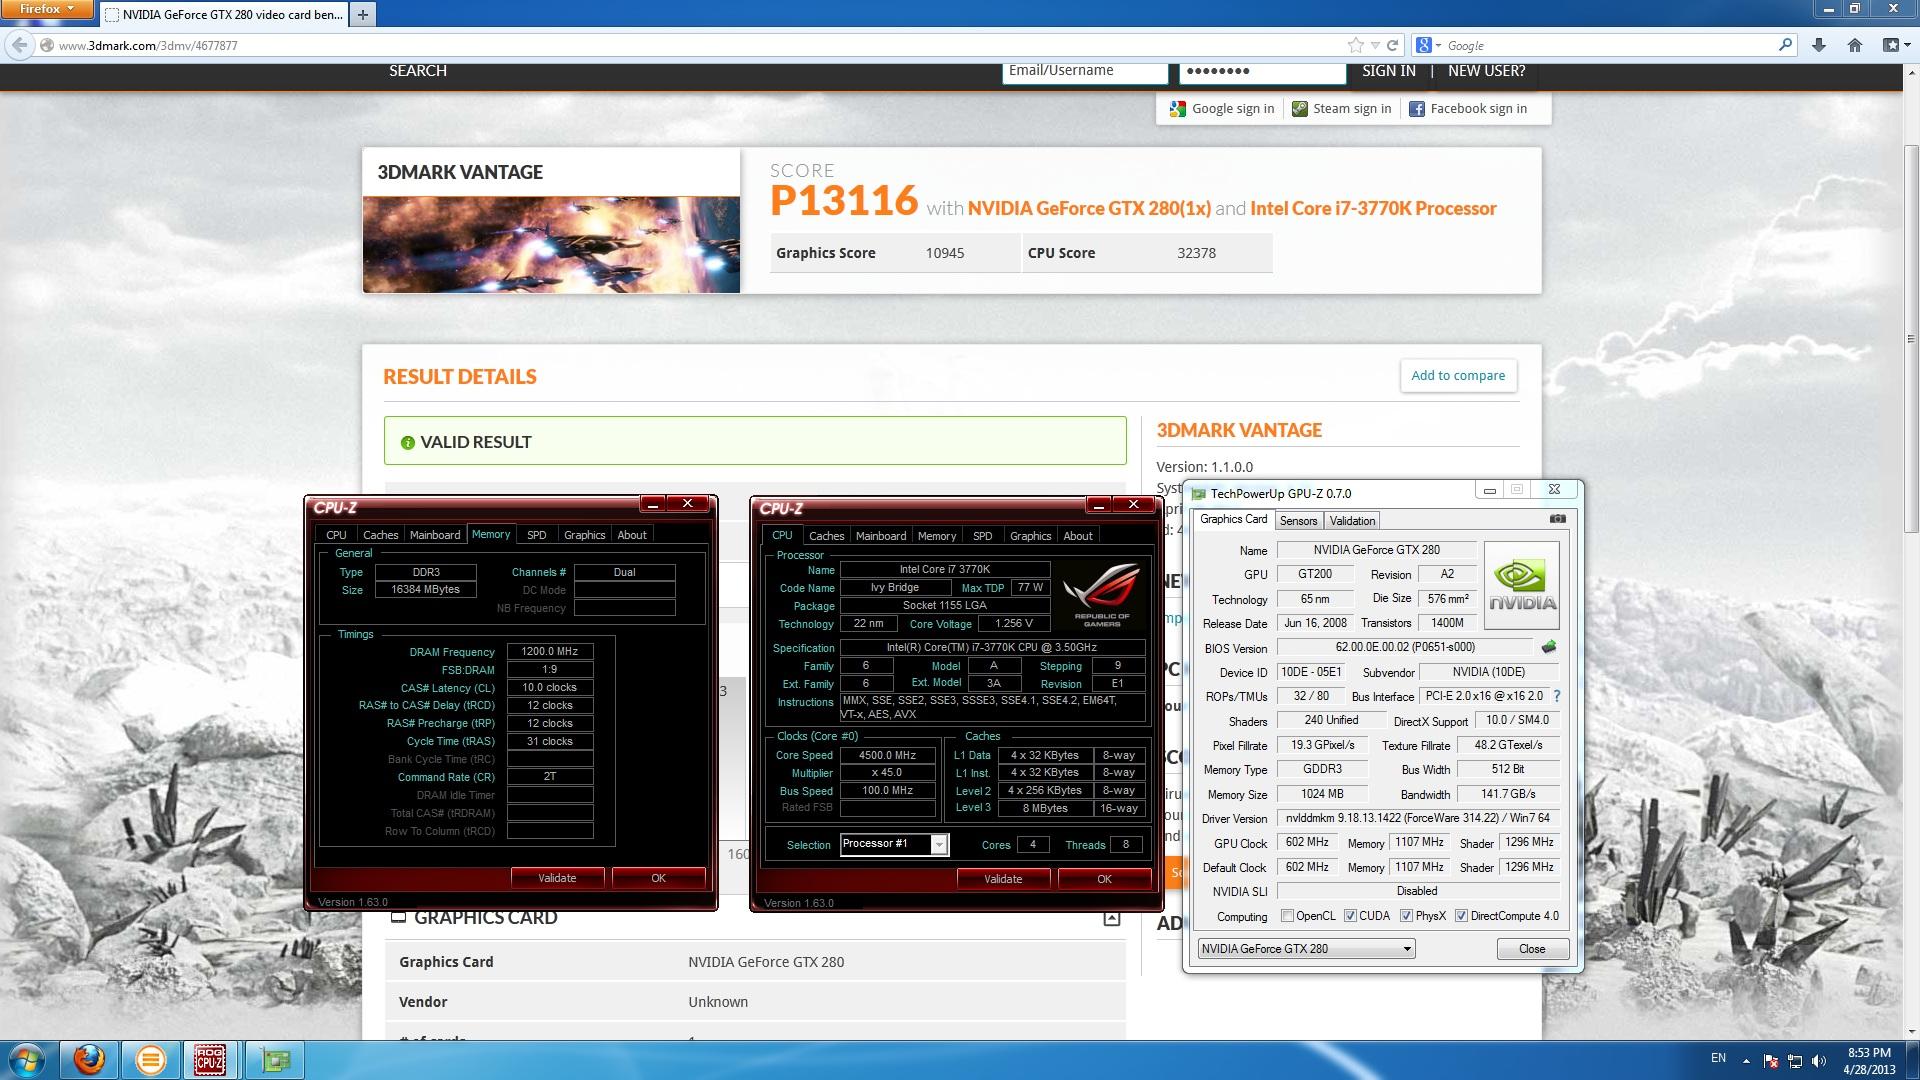Click the volume speaker tray icon
This screenshot has height=1080, width=1920.
click(1820, 1061)
